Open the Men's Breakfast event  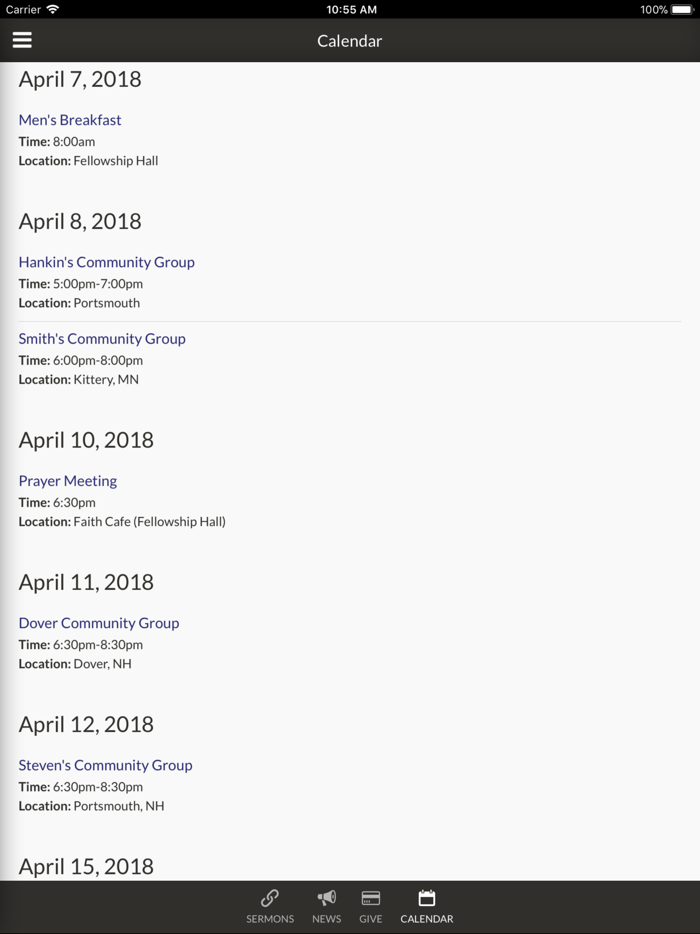(x=70, y=120)
